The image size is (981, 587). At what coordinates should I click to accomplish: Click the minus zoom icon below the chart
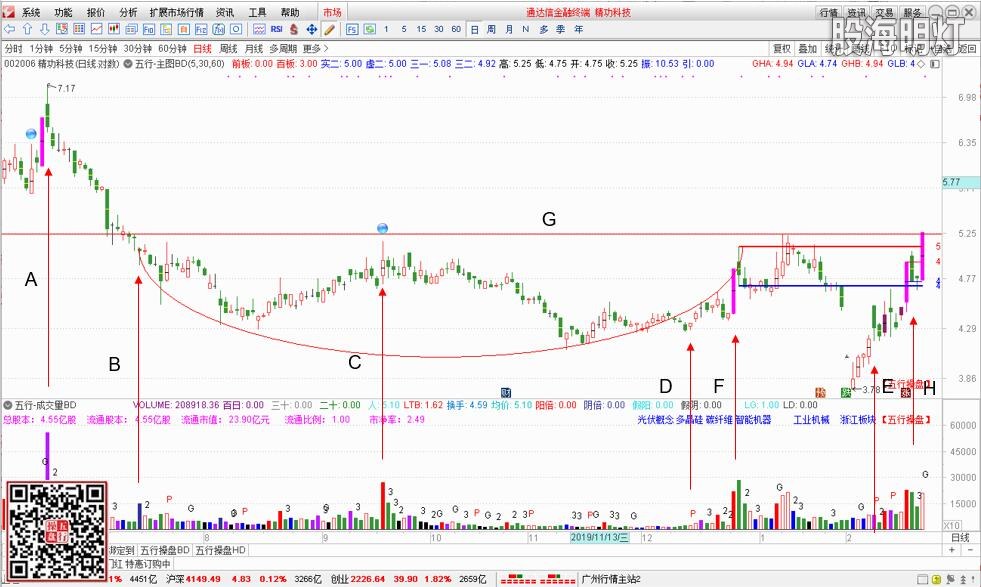click(969, 550)
